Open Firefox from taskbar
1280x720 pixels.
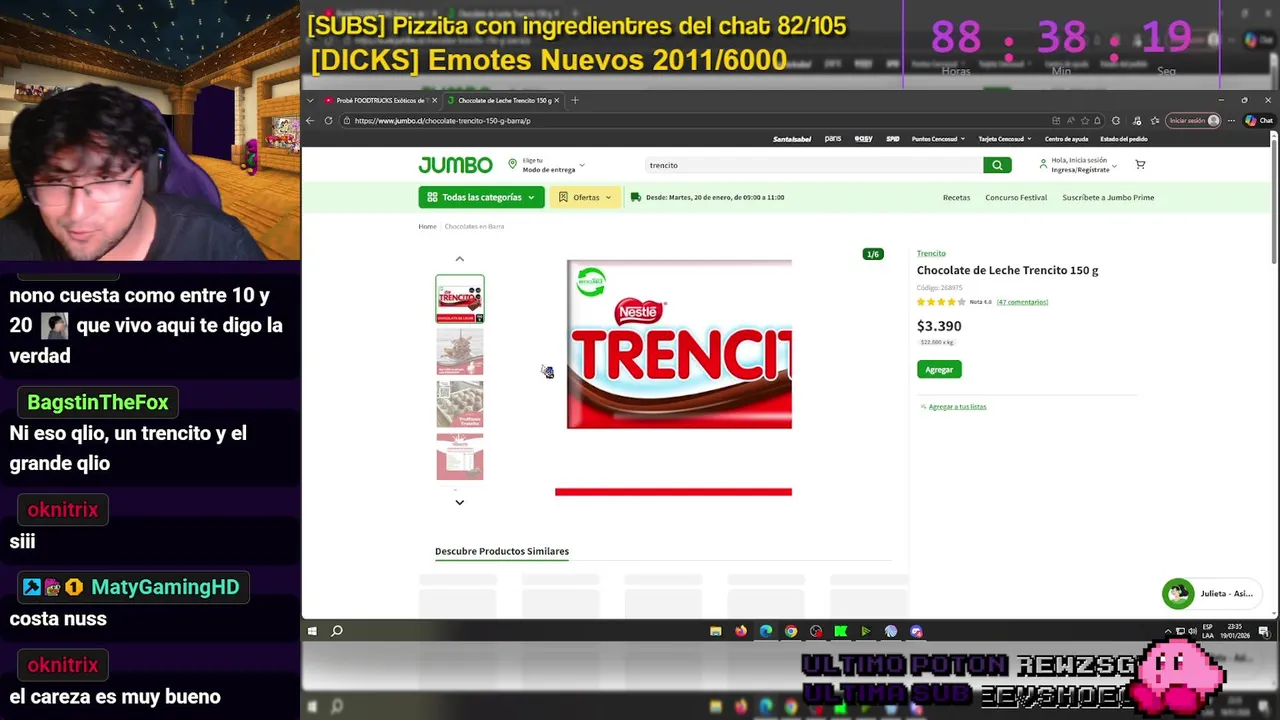coord(741,631)
